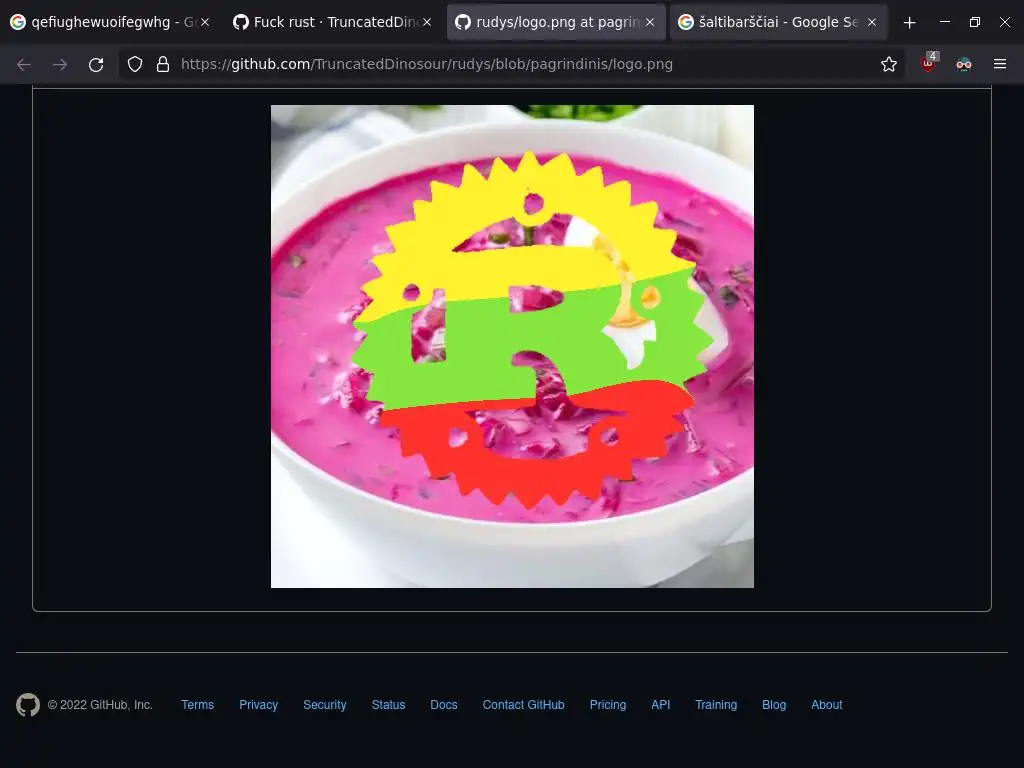Viewport: 1024px width, 768px height.
Task: Open the Firefox hamburger menu
Action: (x=999, y=64)
